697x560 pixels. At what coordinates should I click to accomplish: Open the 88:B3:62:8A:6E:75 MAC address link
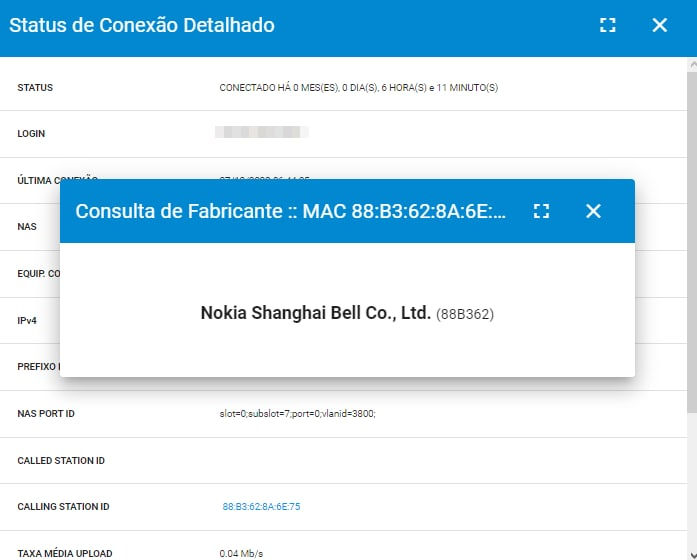[x=261, y=507]
